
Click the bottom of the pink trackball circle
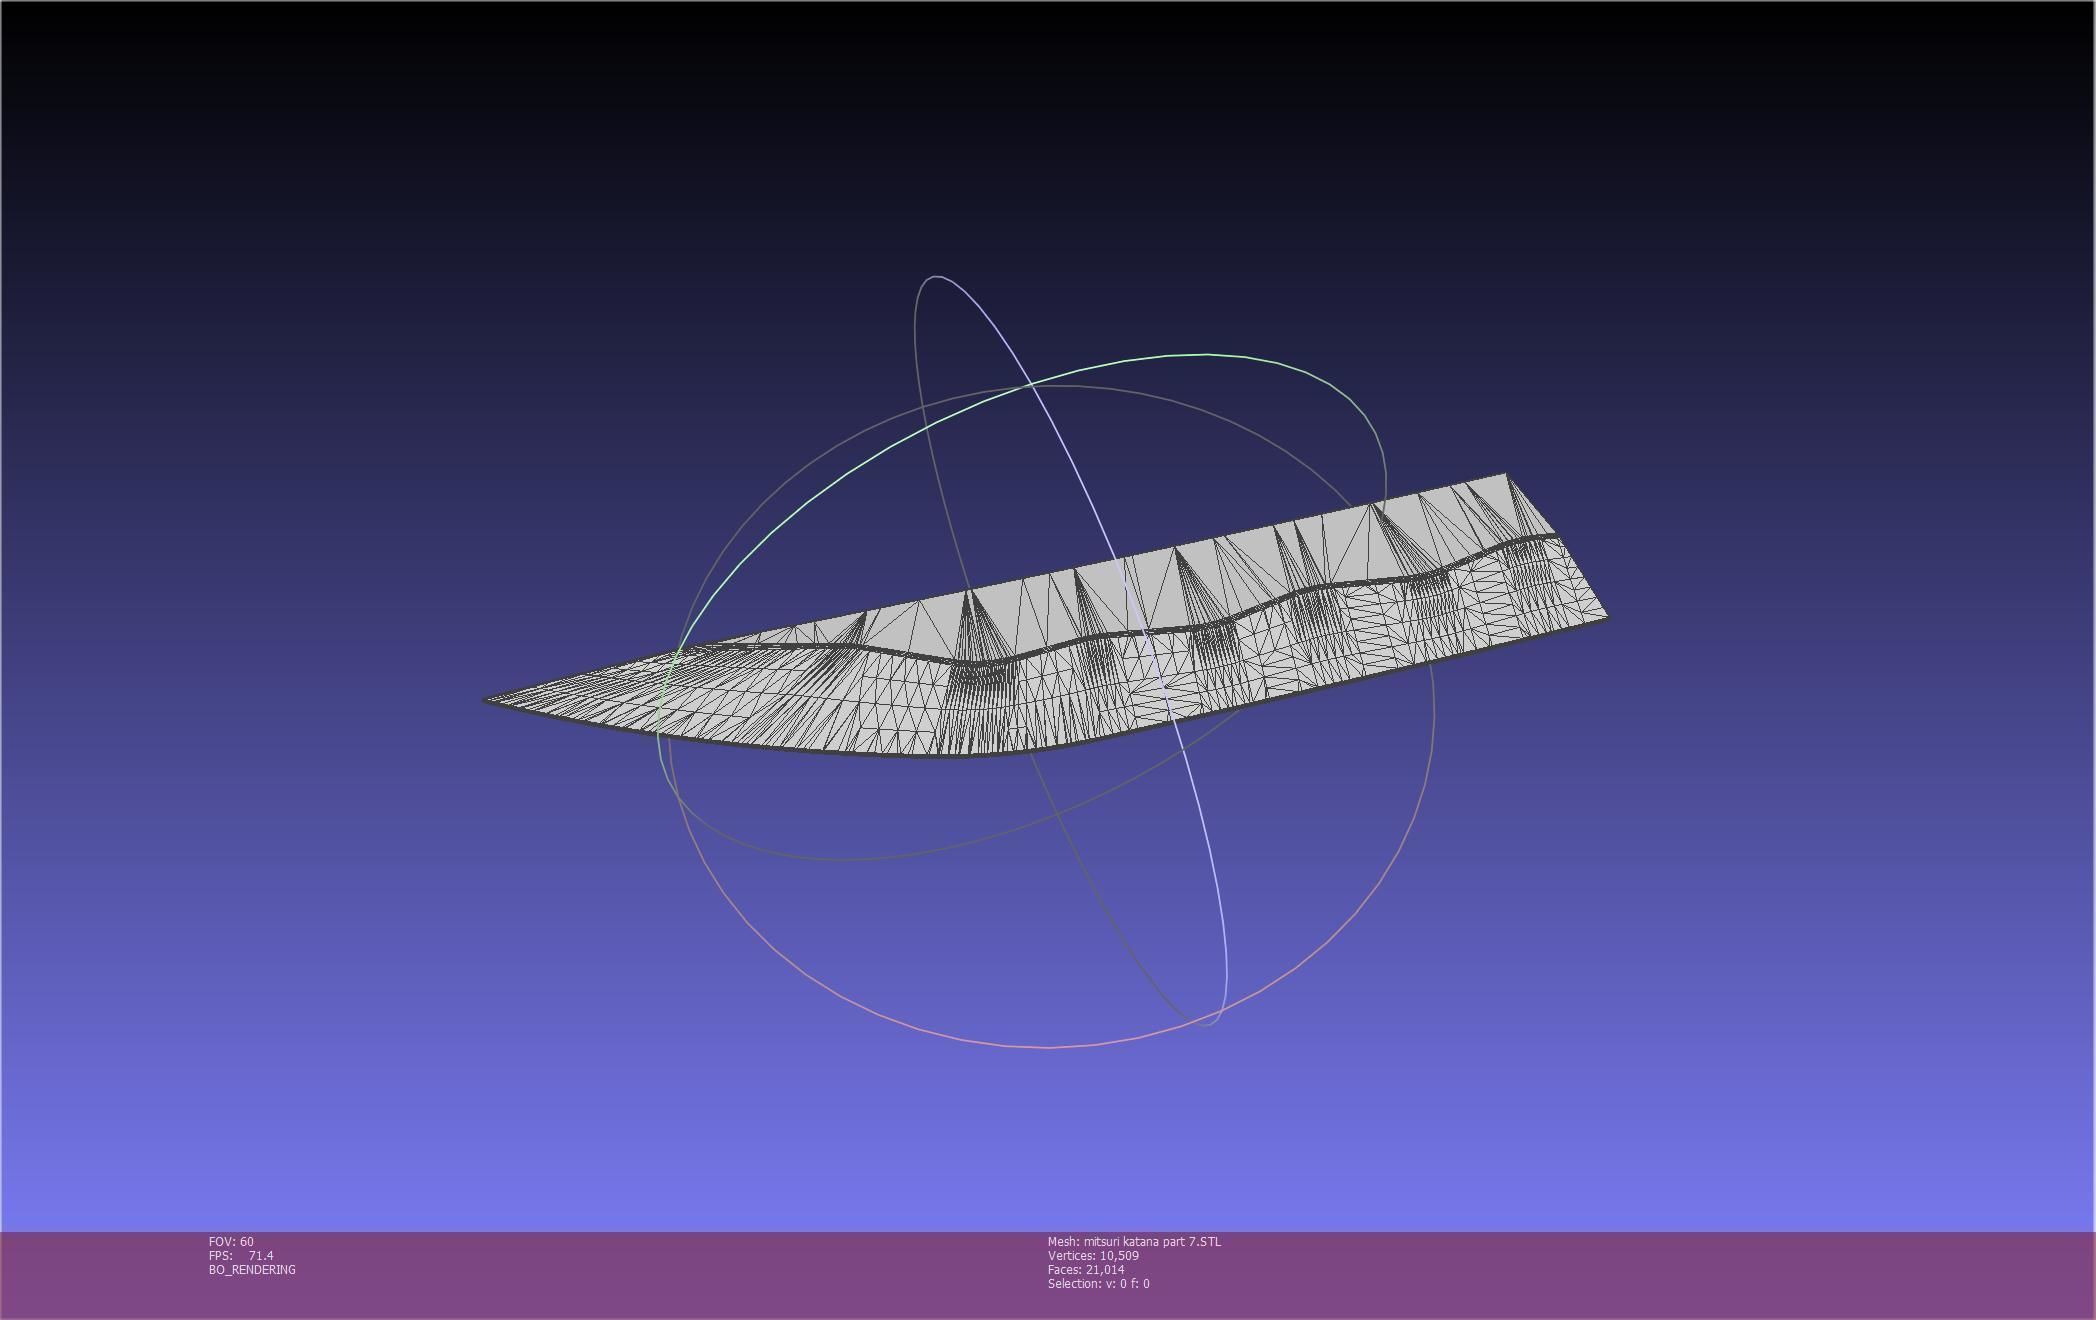tap(1050, 1047)
